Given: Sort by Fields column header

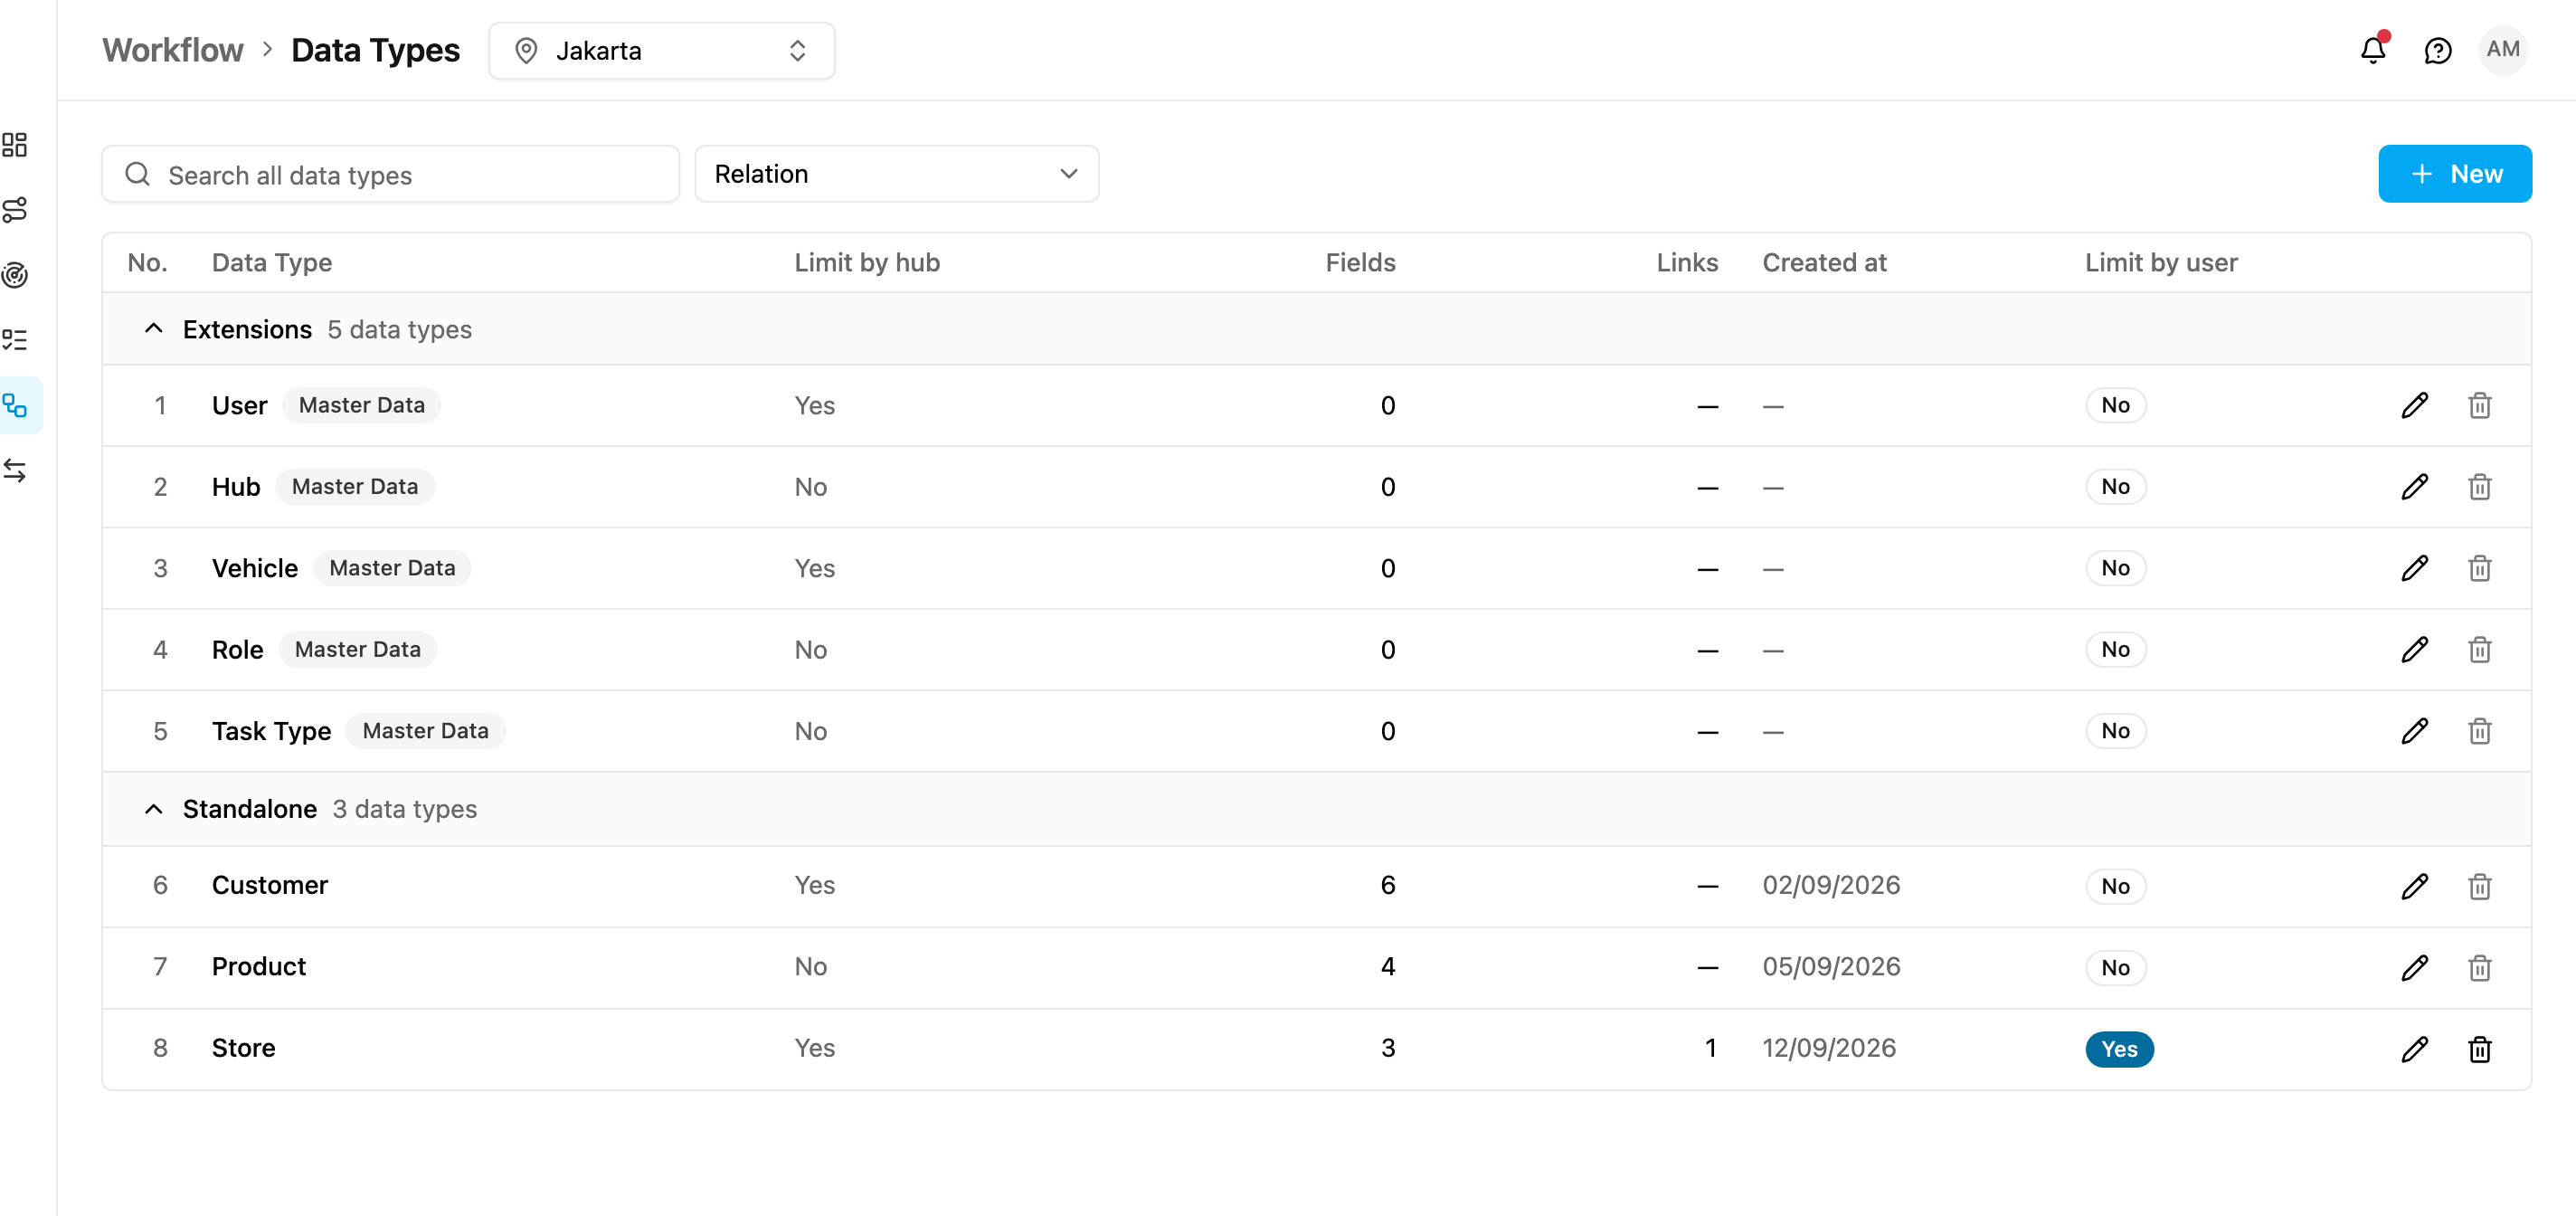Looking at the screenshot, I should [1360, 263].
